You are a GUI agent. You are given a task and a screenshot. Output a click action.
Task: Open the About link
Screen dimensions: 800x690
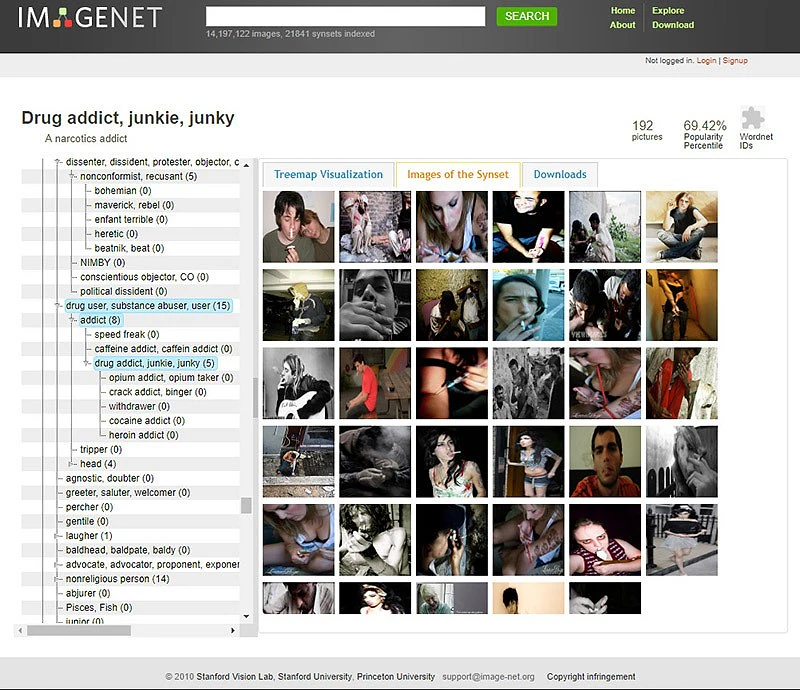[x=622, y=25]
